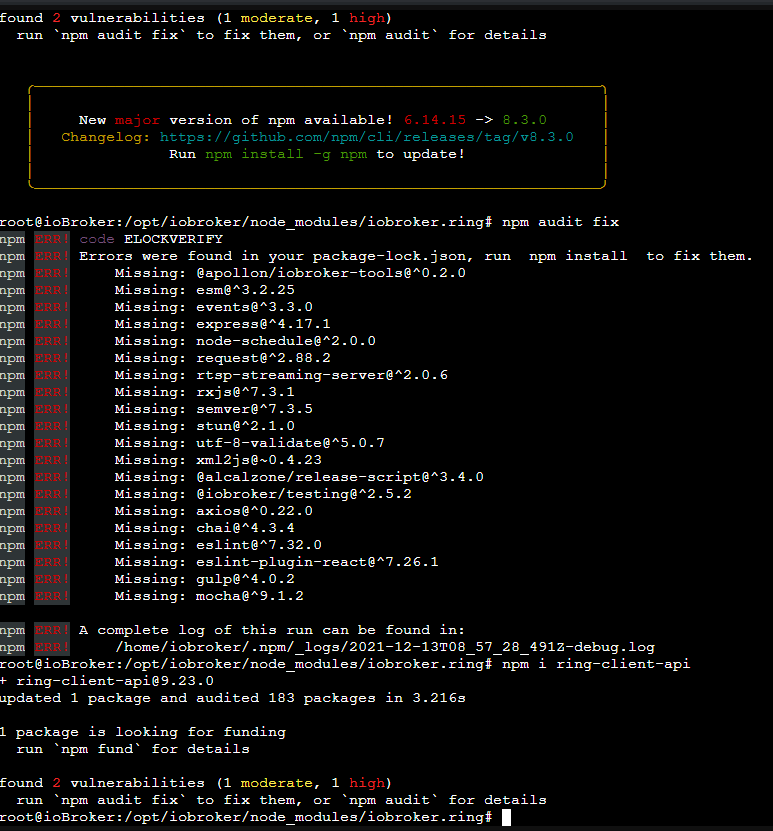Click the 'Missing: xml2js@~0.4.23' line
Screen dimensions: 773x831
point(218,459)
